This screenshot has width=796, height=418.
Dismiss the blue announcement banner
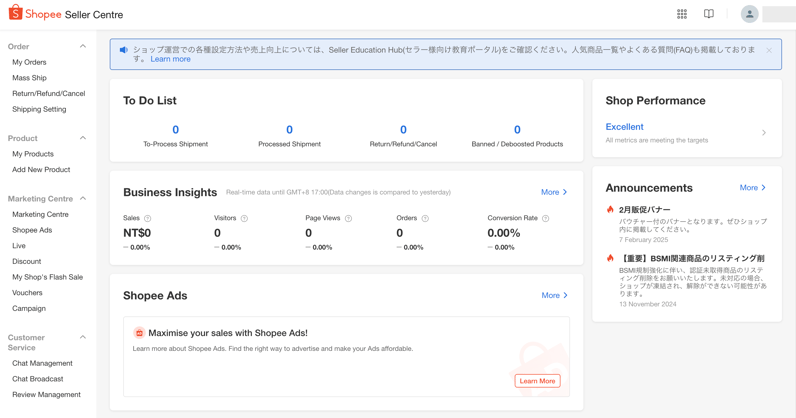tap(769, 50)
